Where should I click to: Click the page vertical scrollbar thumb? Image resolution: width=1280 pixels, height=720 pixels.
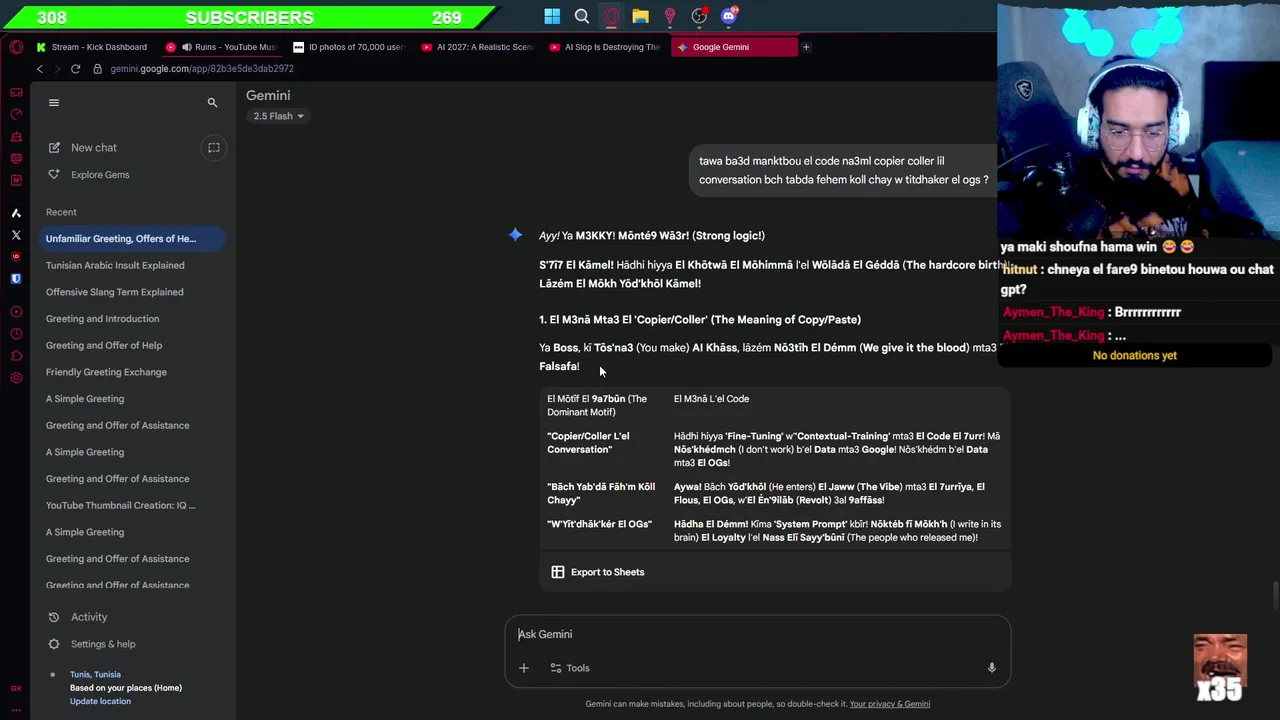click(1275, 594)
